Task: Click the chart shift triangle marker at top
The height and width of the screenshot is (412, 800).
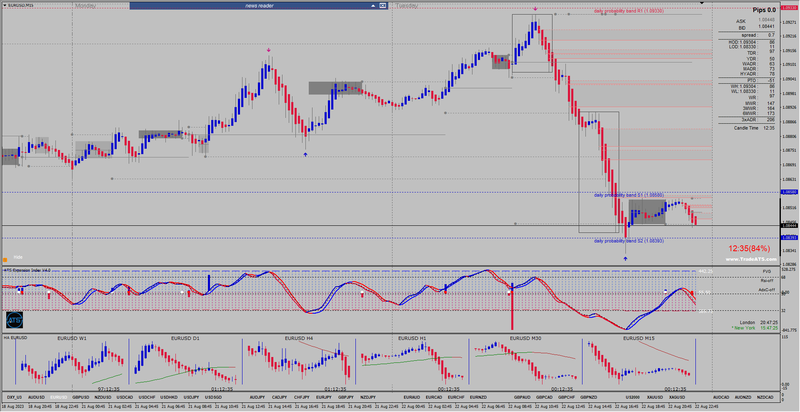Action: click(702, 3)
